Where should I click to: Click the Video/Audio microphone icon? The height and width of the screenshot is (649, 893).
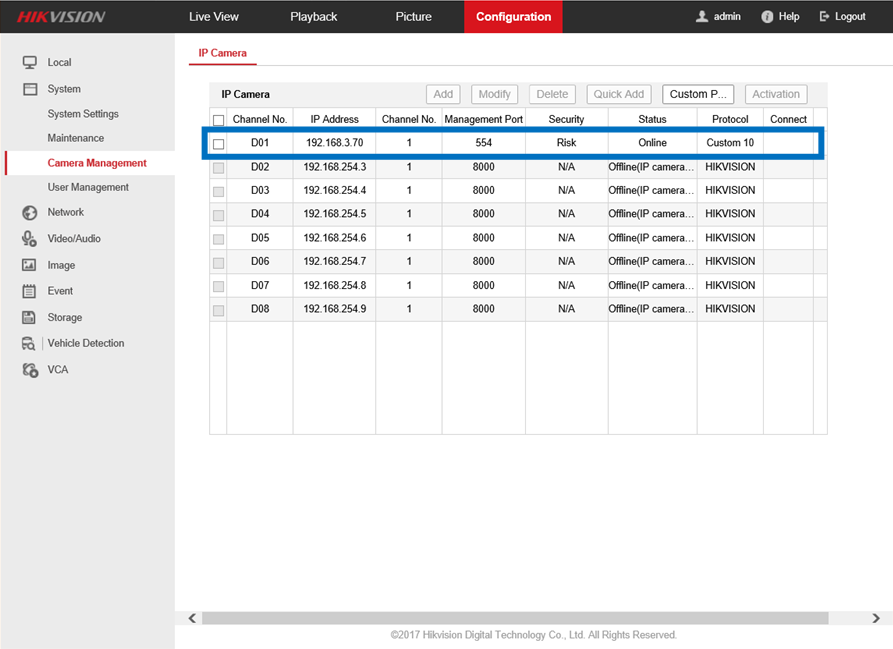[29, 238]
